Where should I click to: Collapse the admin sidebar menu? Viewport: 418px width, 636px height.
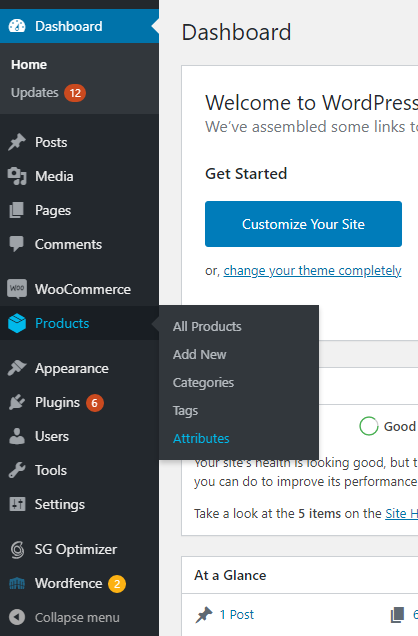click(65, 617)
